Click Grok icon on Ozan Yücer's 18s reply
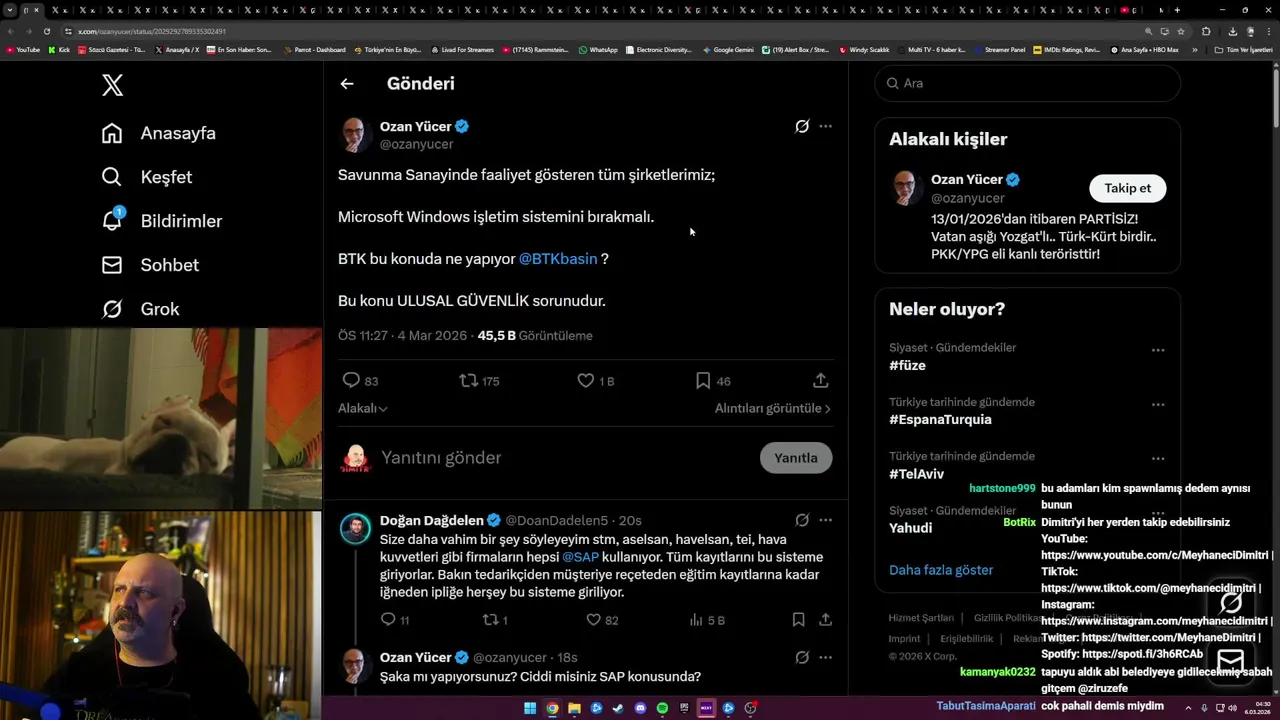 point(802,657)
